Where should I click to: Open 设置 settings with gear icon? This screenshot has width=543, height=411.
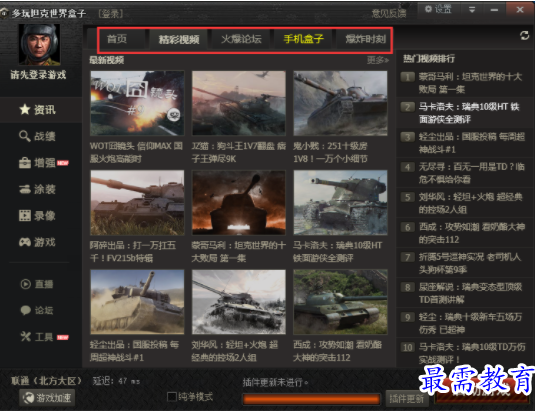click(438, 9)
